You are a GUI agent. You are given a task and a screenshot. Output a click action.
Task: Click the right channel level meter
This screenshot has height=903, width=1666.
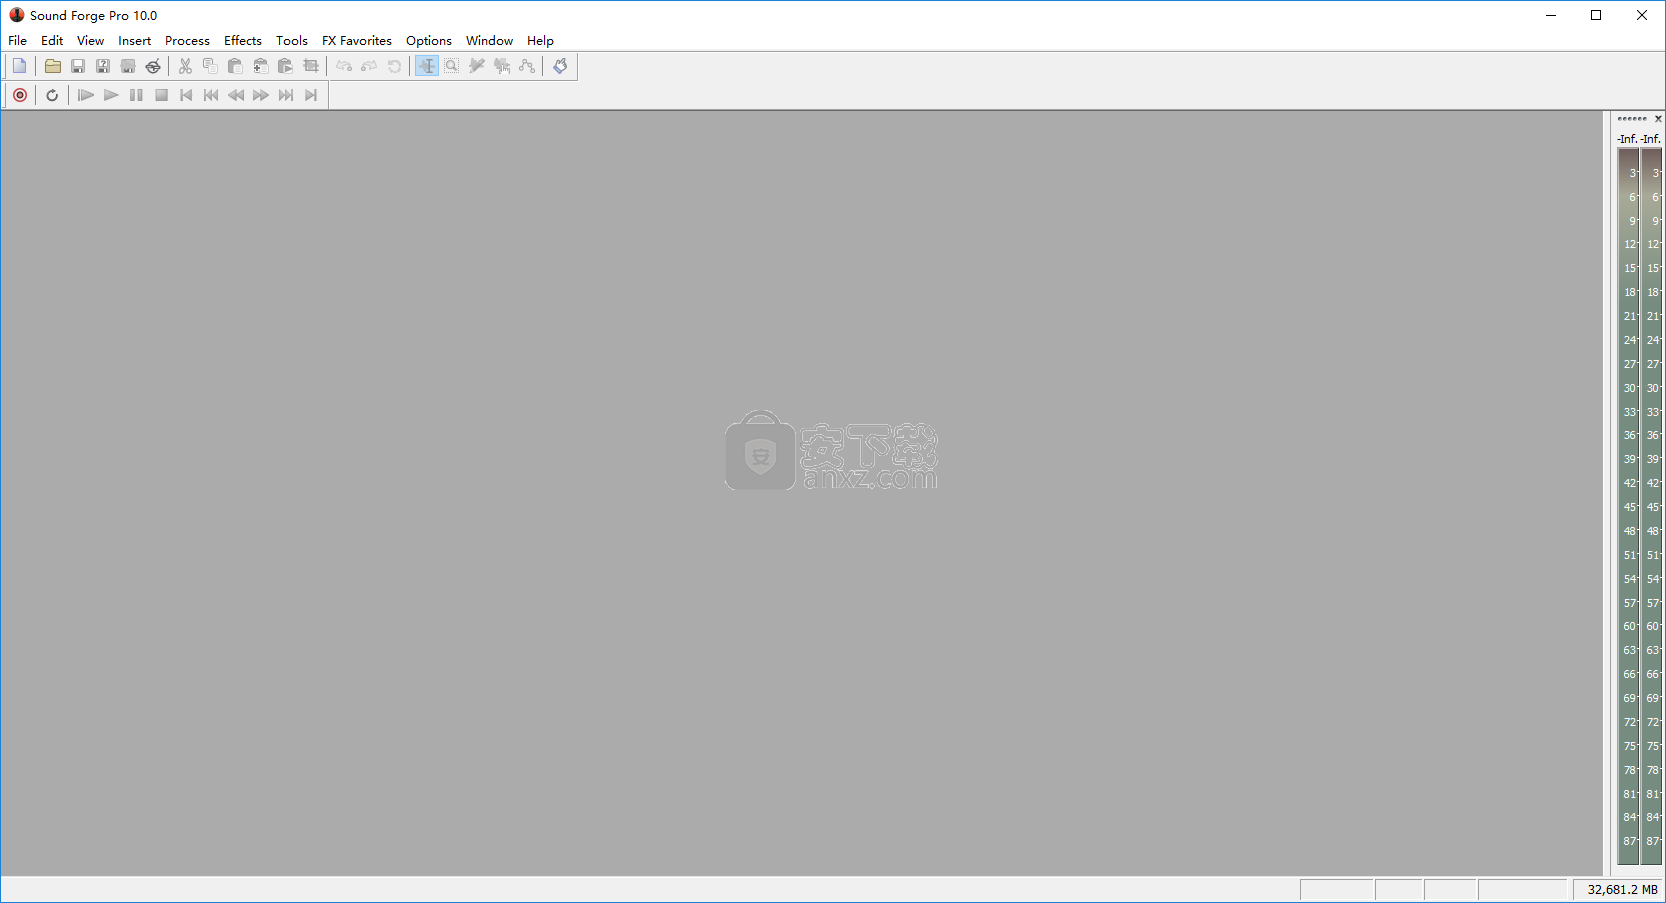[x=1651, y=506]
